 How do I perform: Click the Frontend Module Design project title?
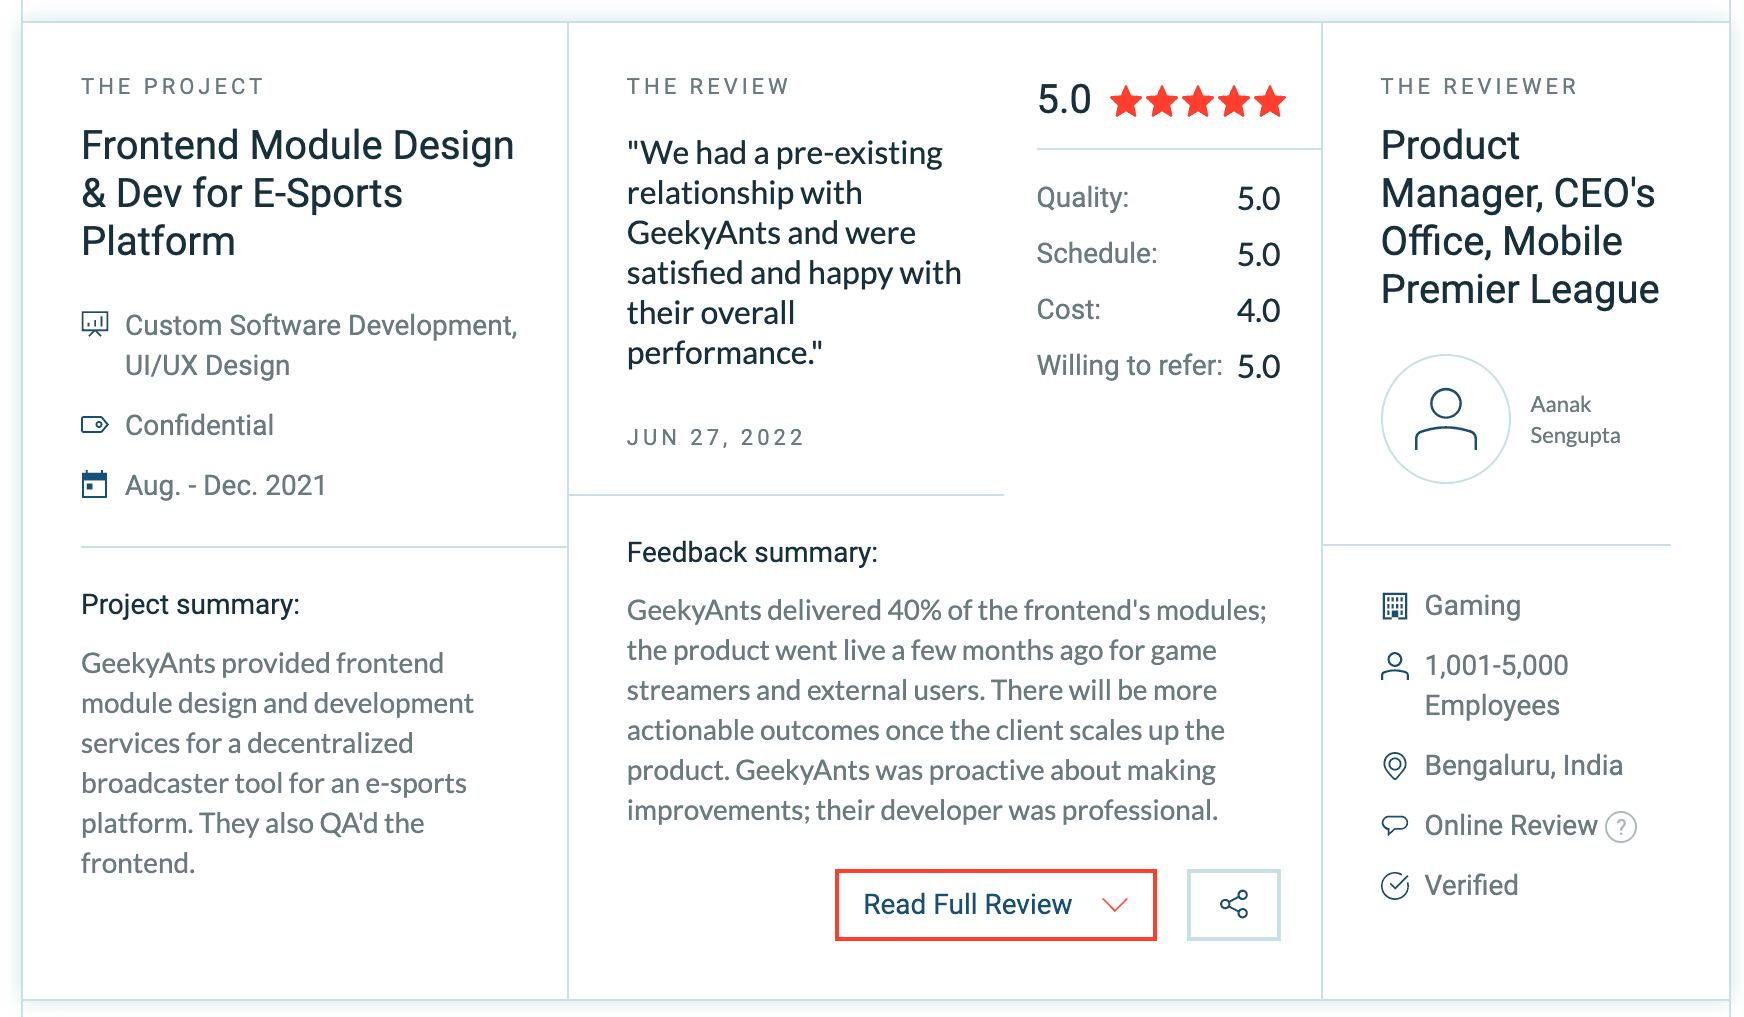pos(297,193)
